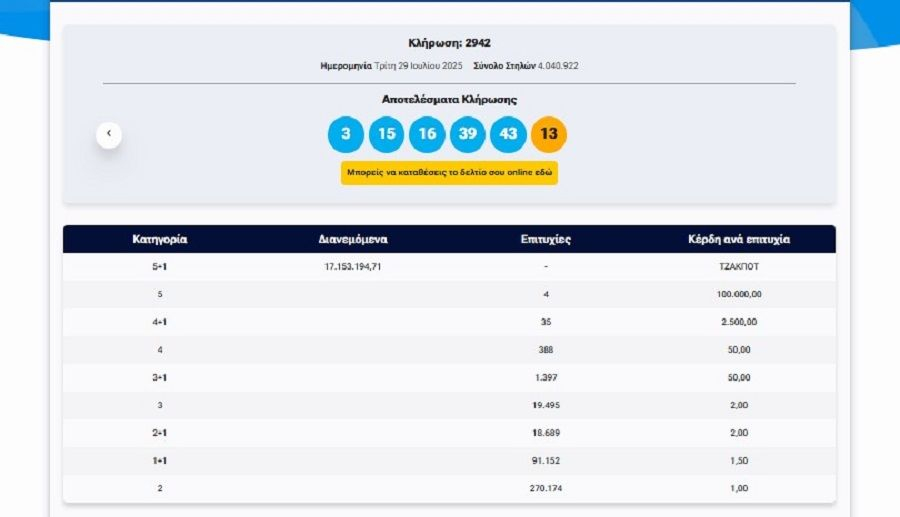The image size is (900, 517).
Task: Click the 17.153.194,71 distributed amount
Action: pyautogui.click(x=353, y=267)
